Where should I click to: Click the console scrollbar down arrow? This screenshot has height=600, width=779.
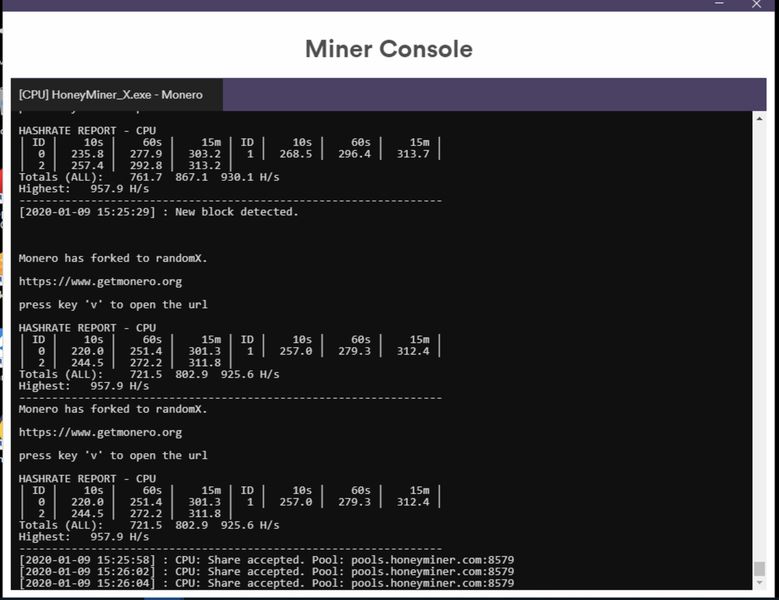tap(760, 583)
